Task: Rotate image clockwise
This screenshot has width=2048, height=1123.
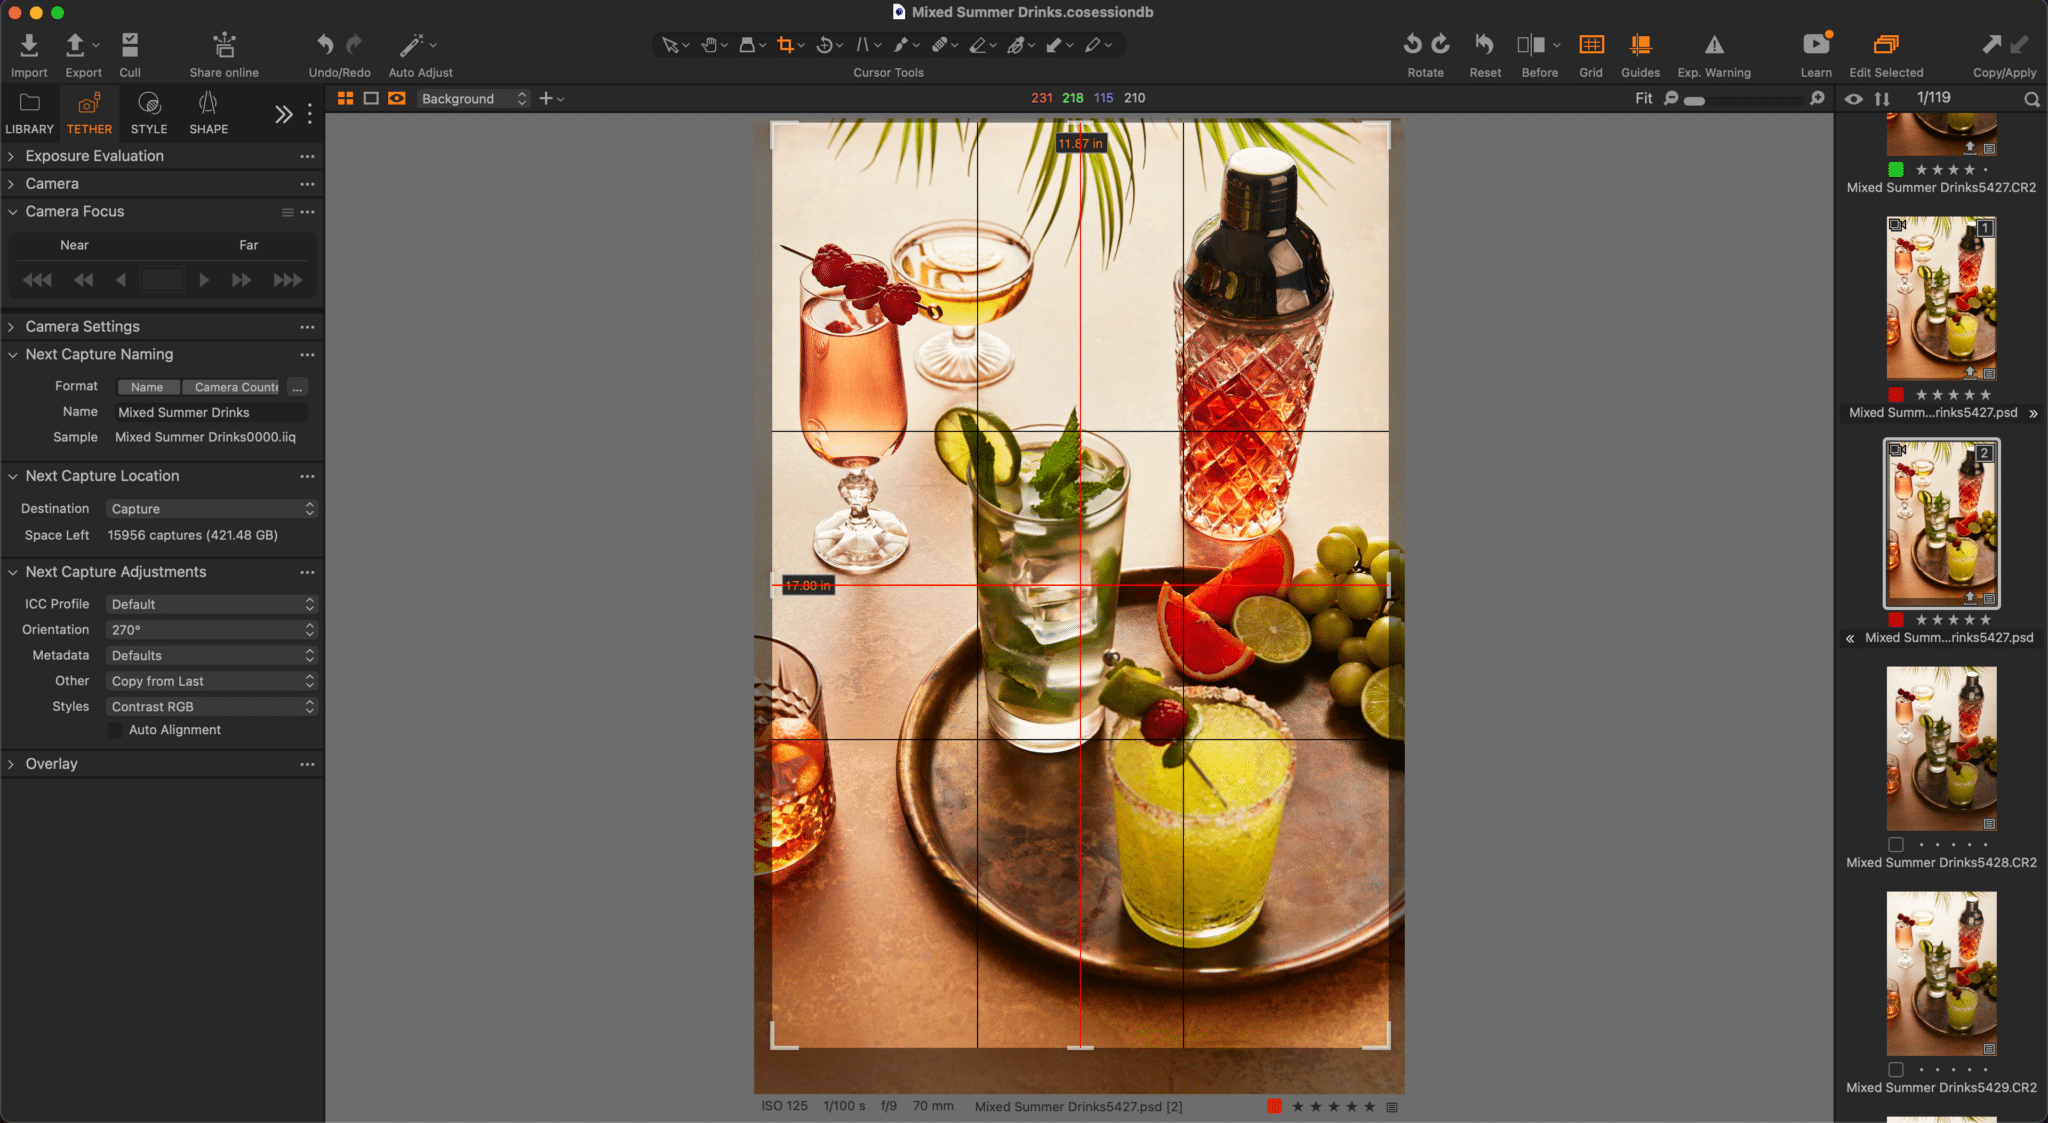Action: [x=1440, y=44]
